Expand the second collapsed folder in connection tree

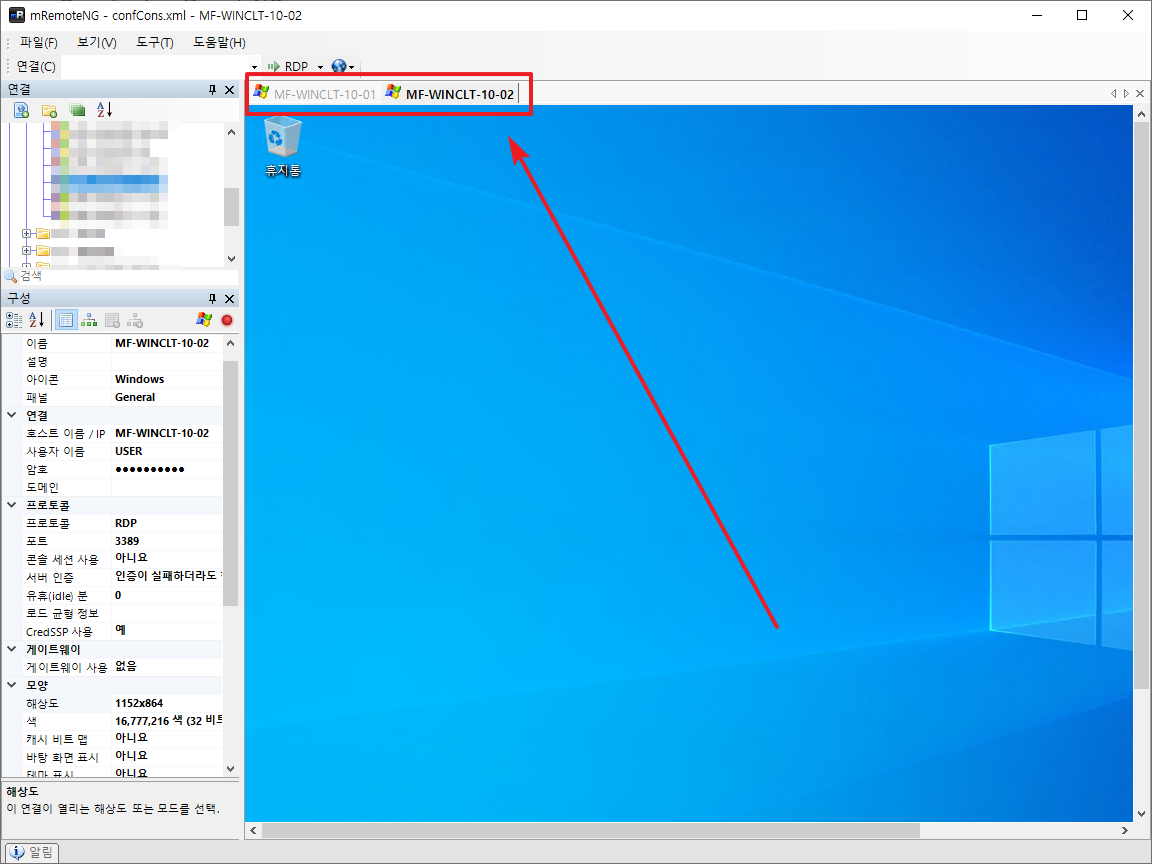point(26,251)
